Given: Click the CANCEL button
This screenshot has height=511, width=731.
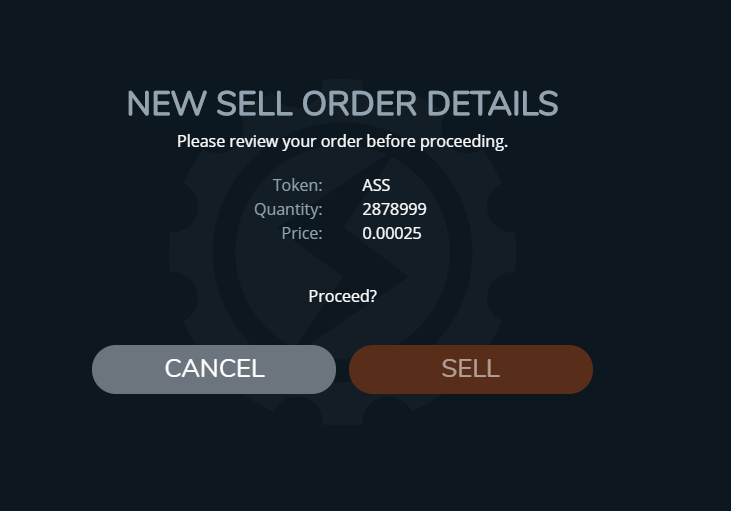Looking at the screenshot, I should coord(214,369).
